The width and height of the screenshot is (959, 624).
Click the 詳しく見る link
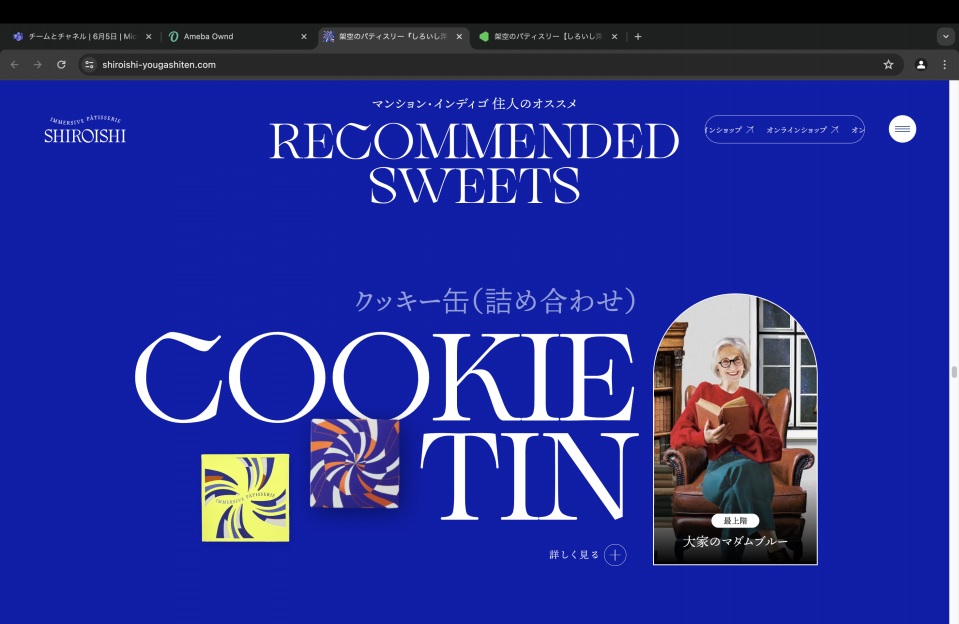[x=574, y=555]
